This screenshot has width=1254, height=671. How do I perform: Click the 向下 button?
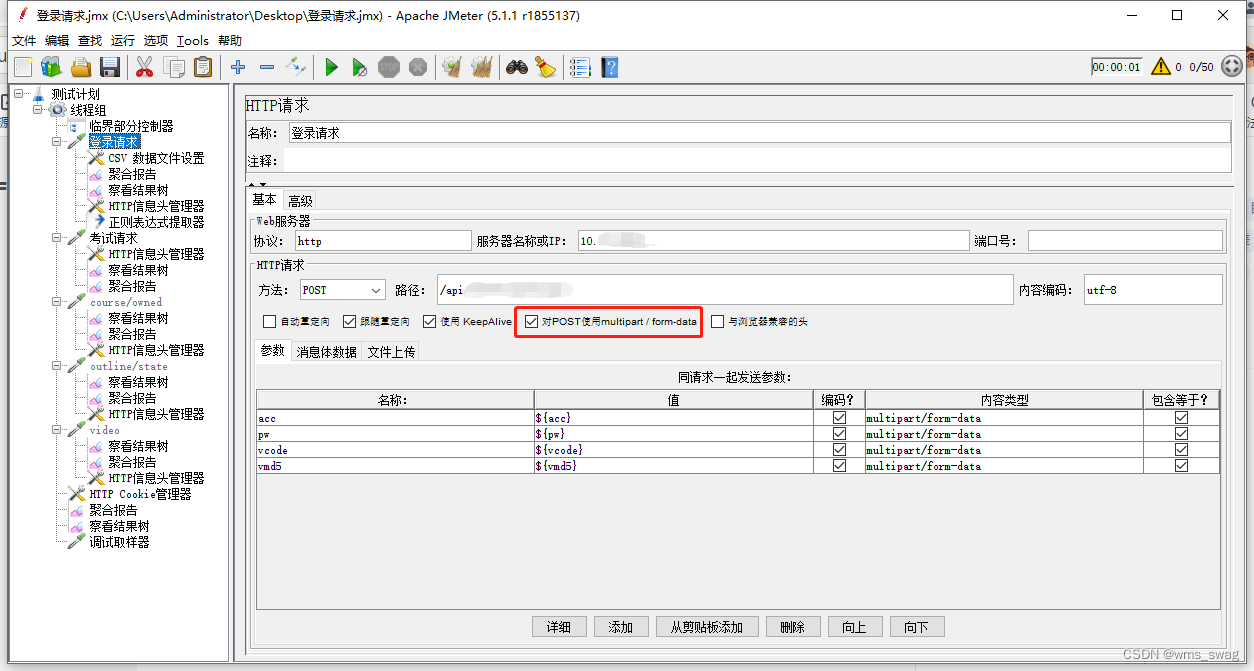(917, 627)
